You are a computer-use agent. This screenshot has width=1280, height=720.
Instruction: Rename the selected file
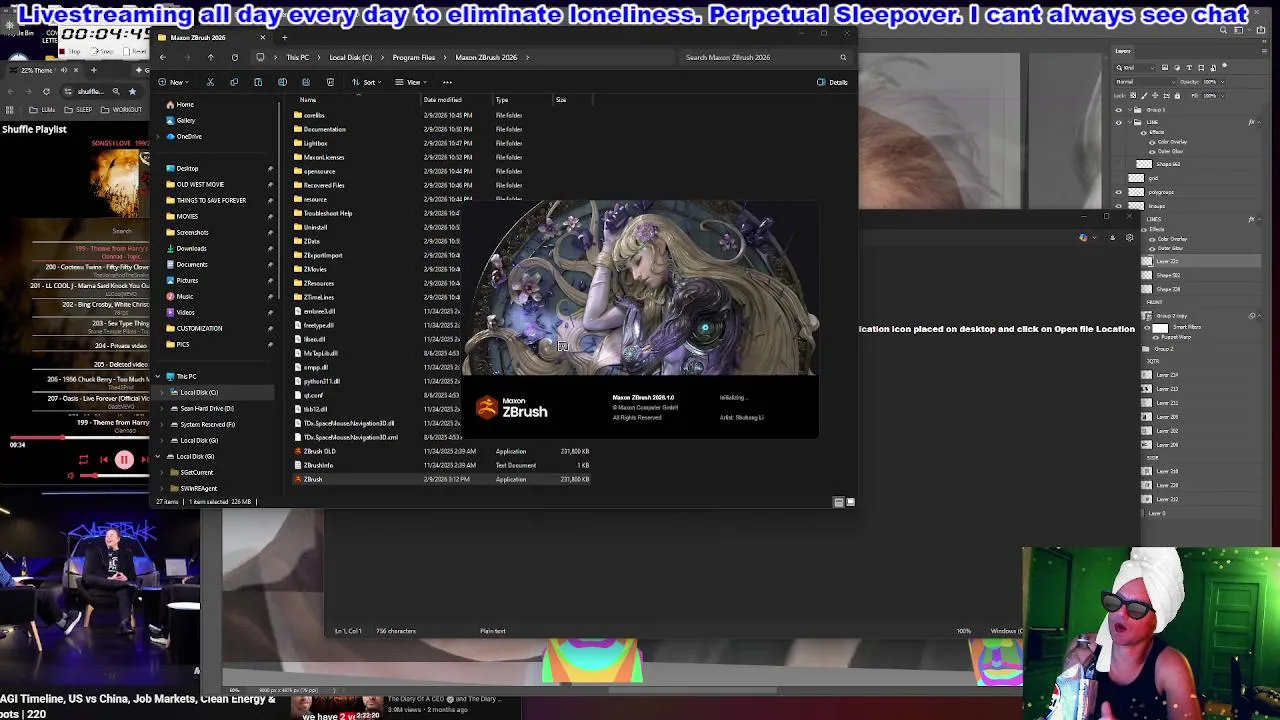[282, 82]
